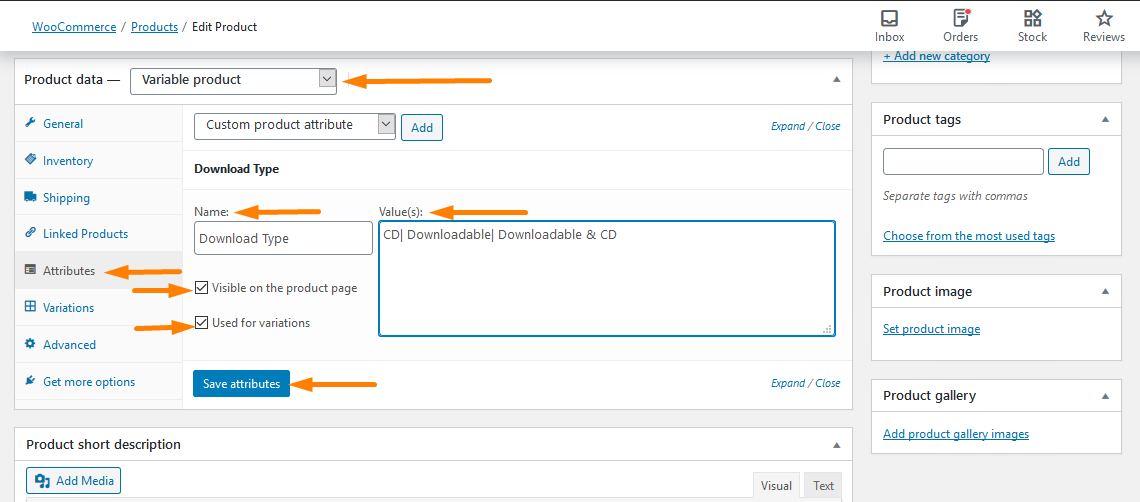Screen dimensions: 1140x502
Task: Switch to the General tab
Action: tap(99, 124)
